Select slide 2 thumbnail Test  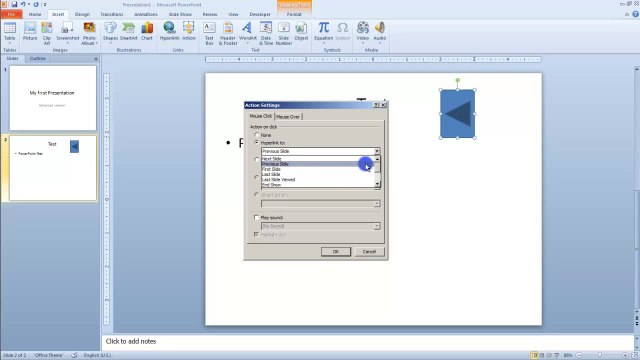pyautogui.click(x=53, y=168)
